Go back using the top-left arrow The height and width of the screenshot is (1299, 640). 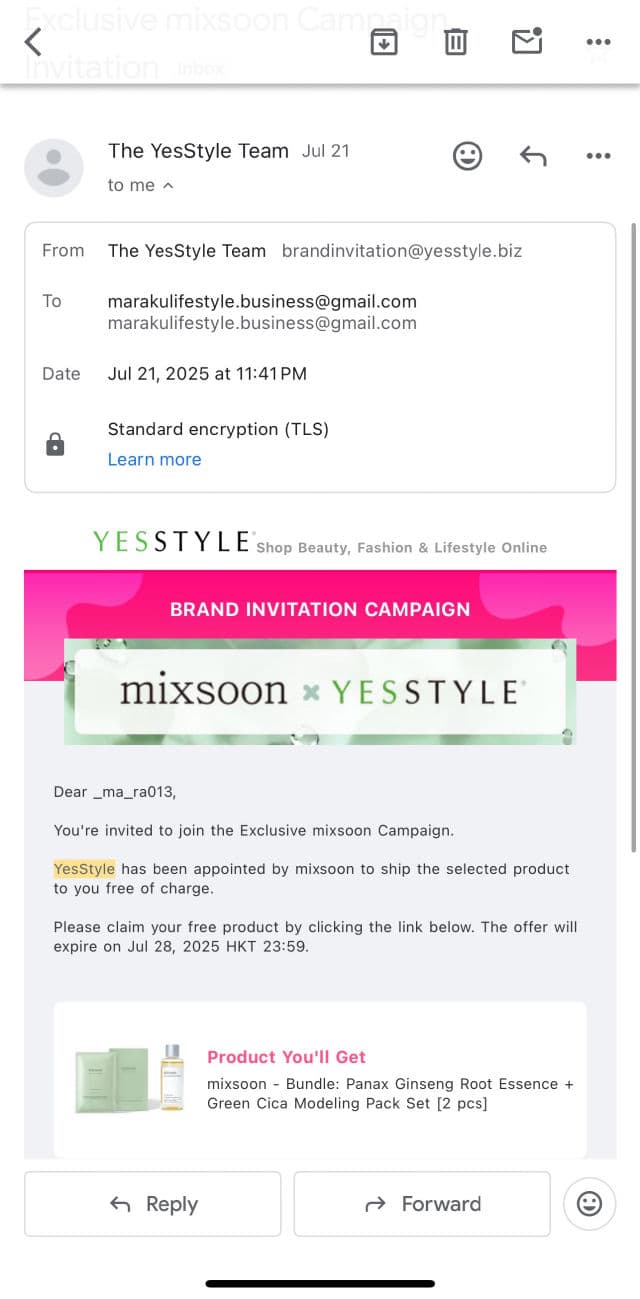pos(33,42)
